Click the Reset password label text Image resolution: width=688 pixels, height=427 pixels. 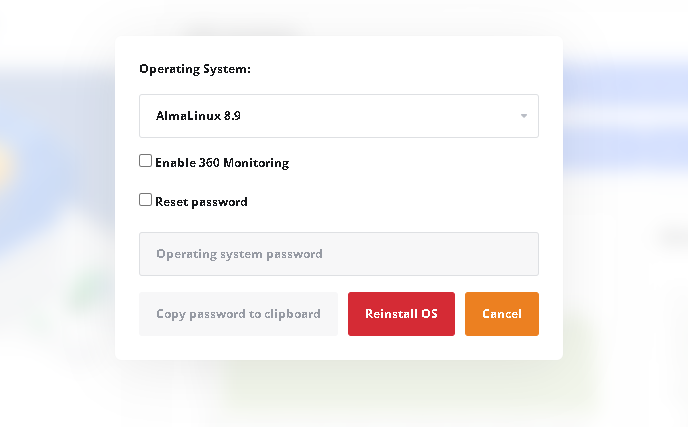click(201, 202)
